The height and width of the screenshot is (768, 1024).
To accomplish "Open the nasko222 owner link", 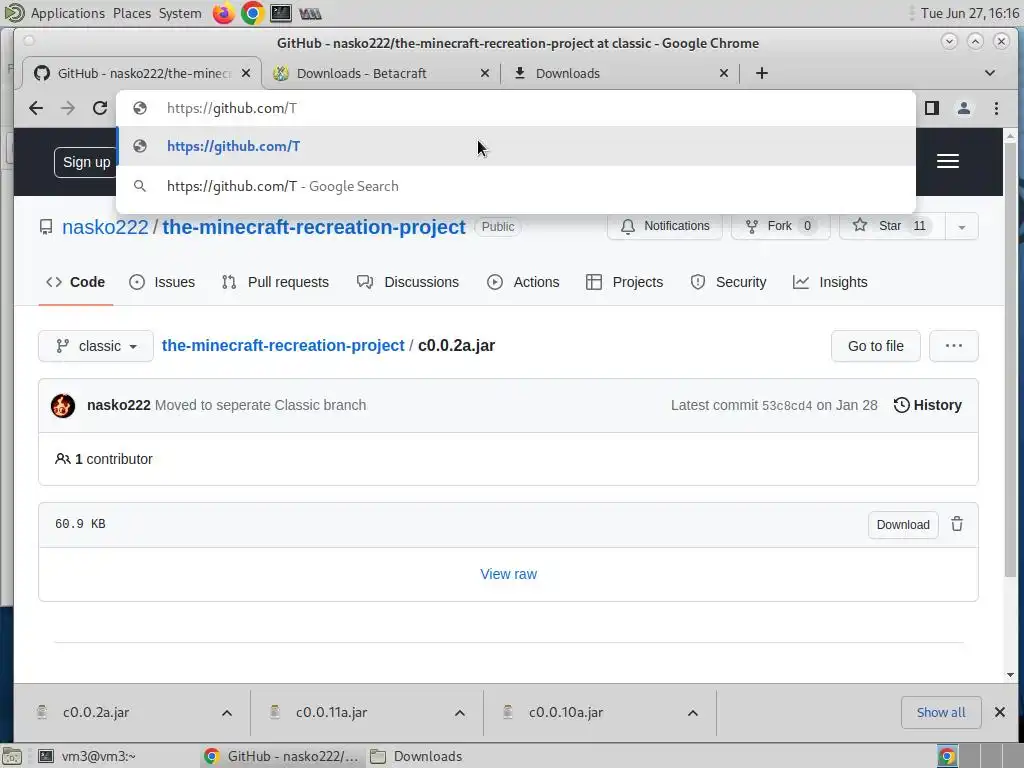I will [x=105, y=227].
